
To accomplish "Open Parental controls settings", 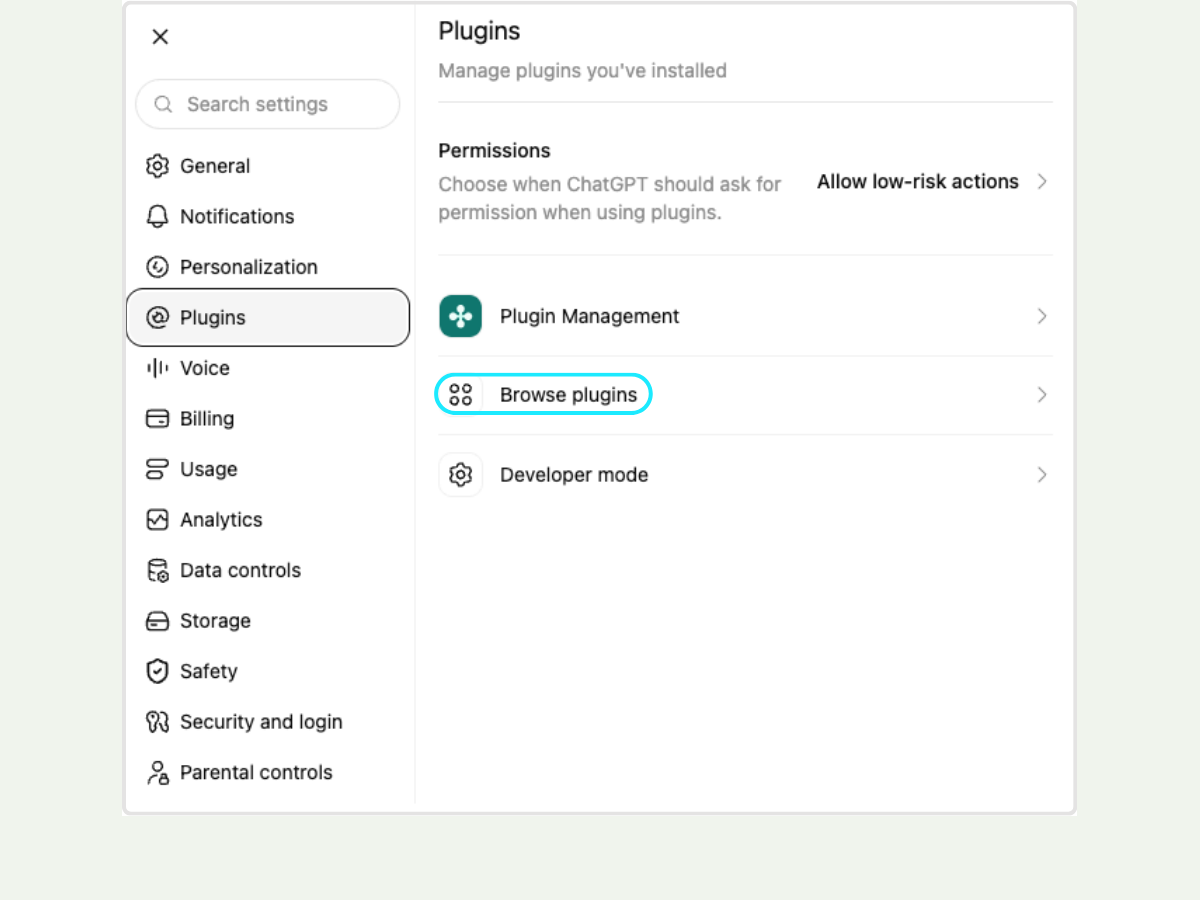I will (x=268, y=772).
